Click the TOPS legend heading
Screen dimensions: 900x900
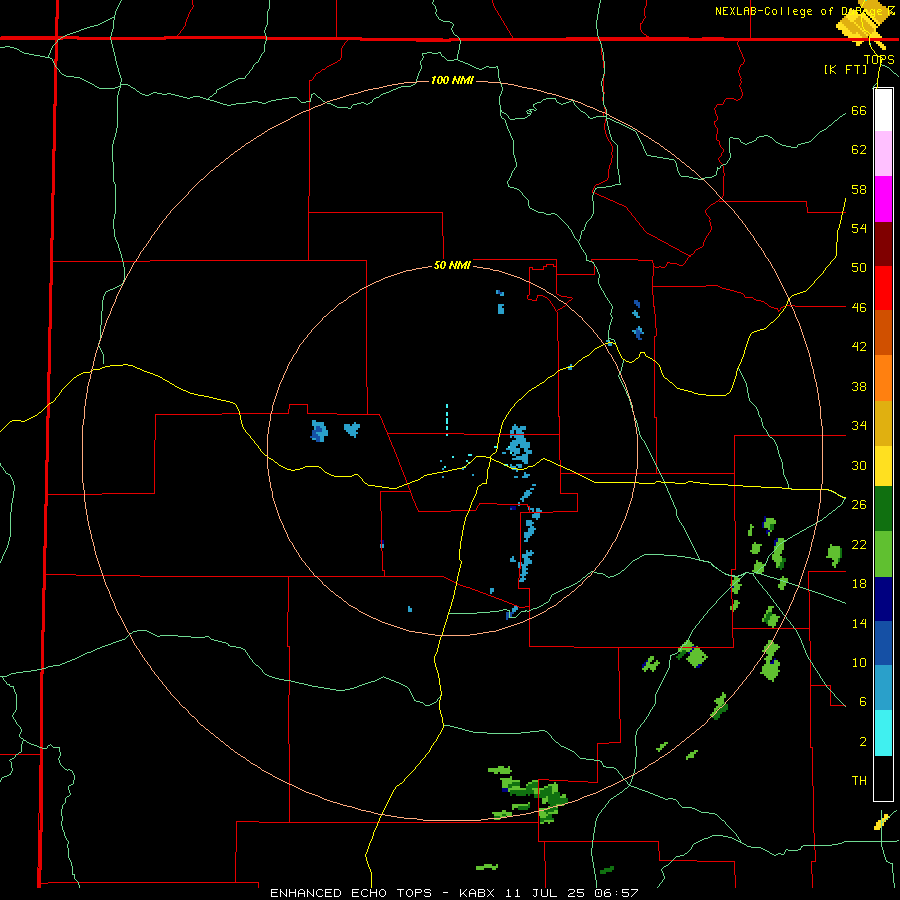[x=879, y=60]
